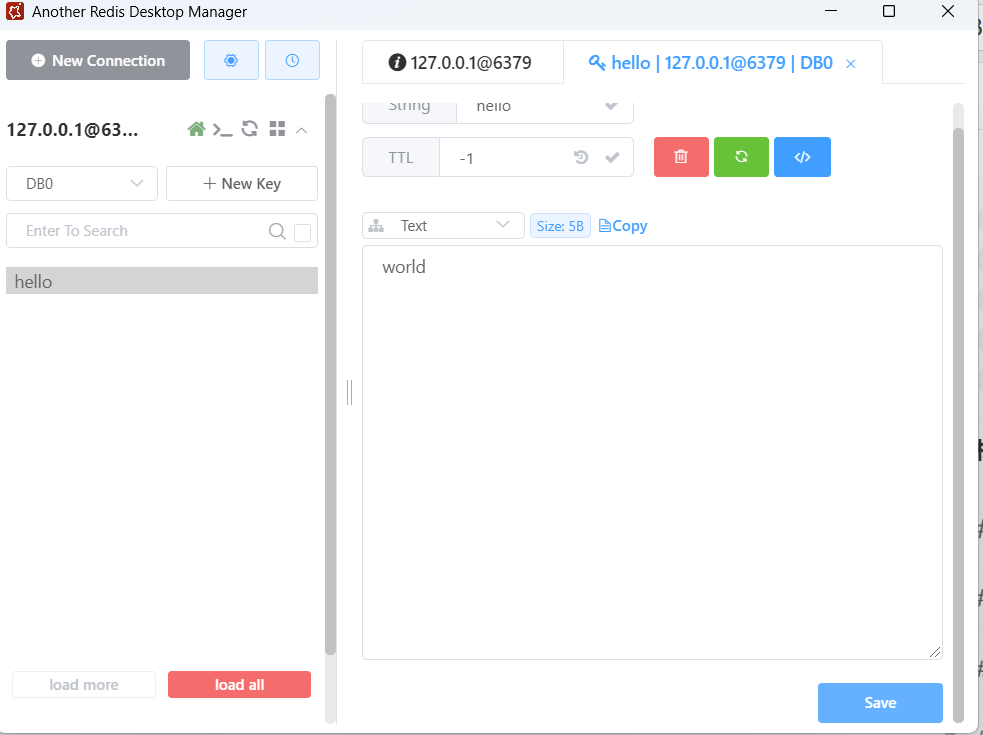The image size is (983, 735).
Task: Click textarea resize handle corner
Action: click(935, 652)
